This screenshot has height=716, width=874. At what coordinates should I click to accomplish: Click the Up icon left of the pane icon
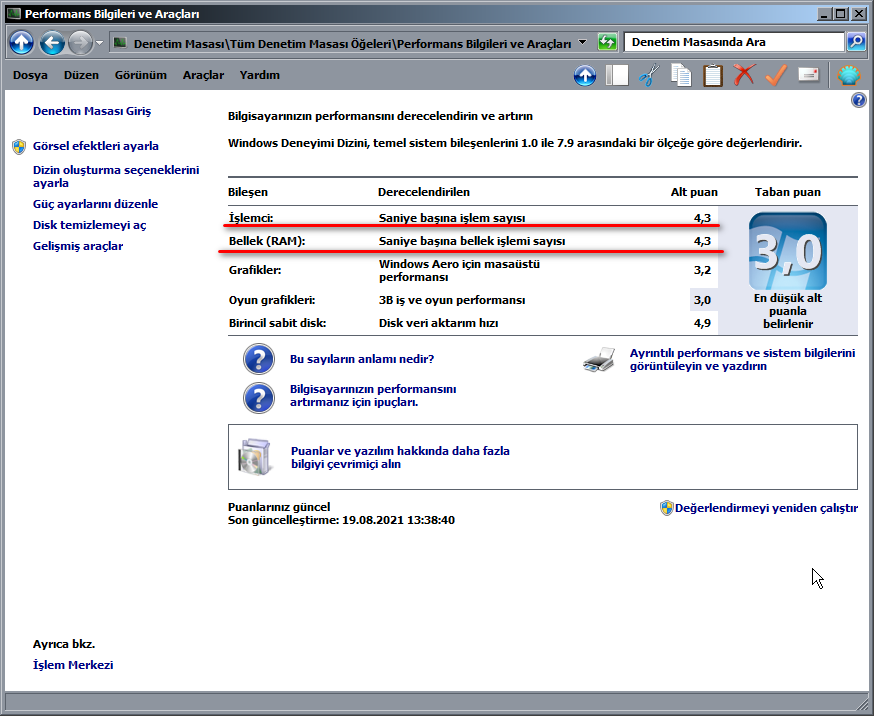[585, 75]
